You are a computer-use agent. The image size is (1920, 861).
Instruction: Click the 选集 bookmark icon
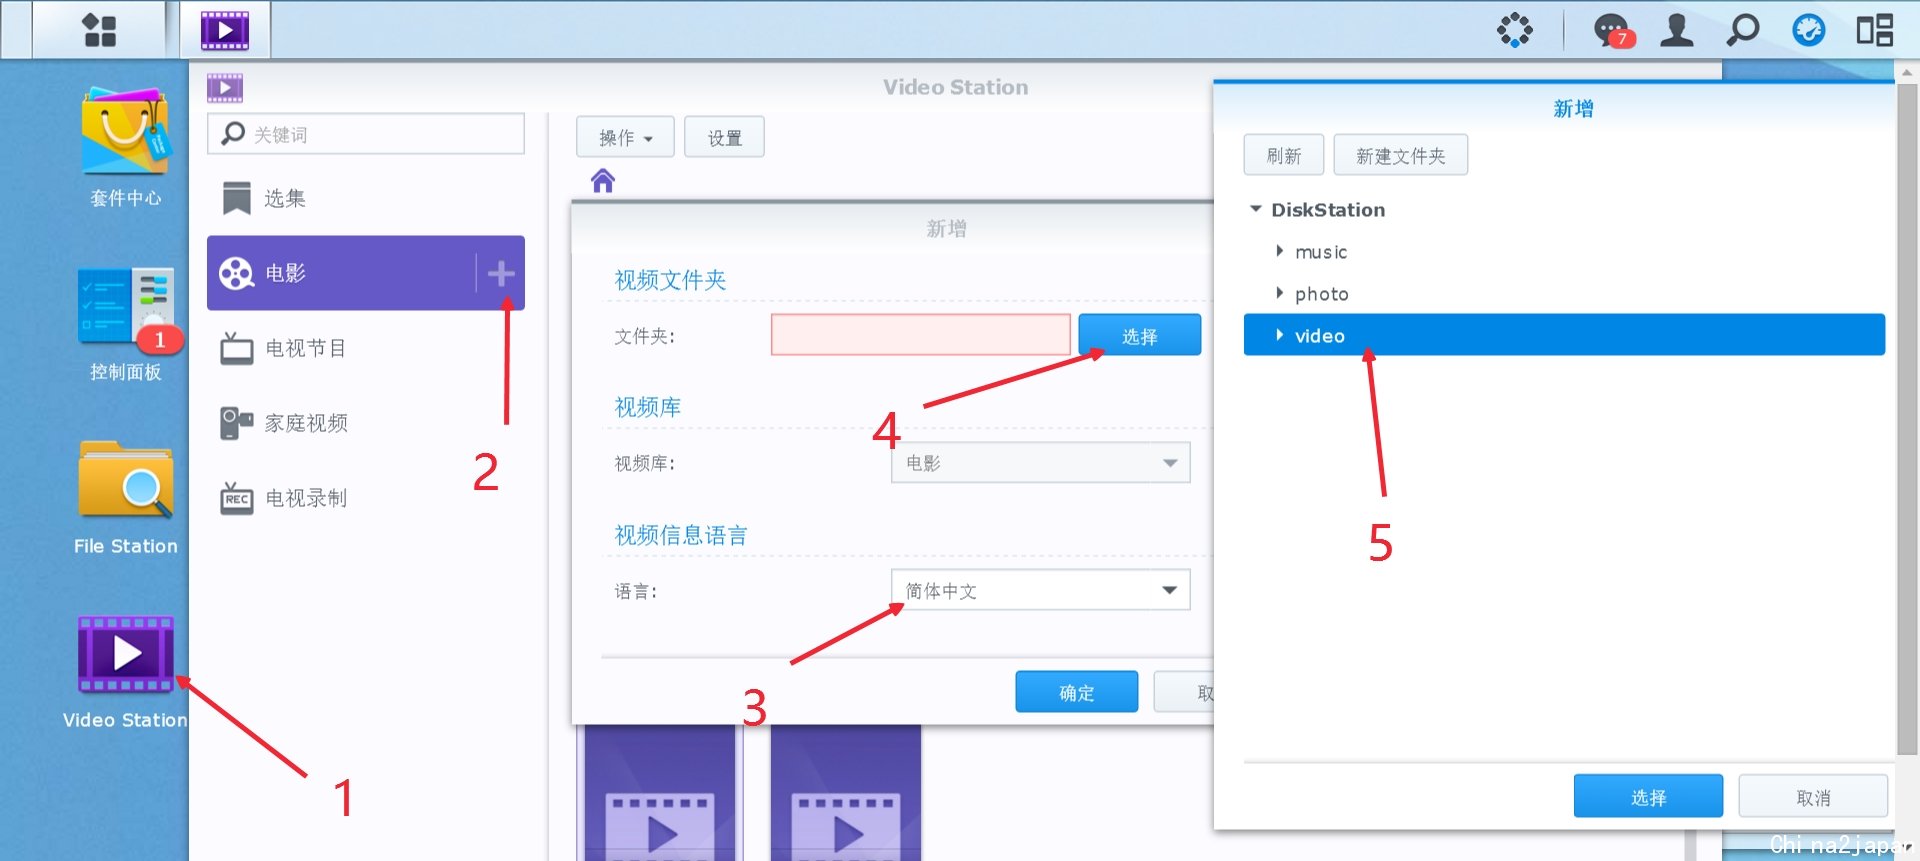[x=236, y=198]
